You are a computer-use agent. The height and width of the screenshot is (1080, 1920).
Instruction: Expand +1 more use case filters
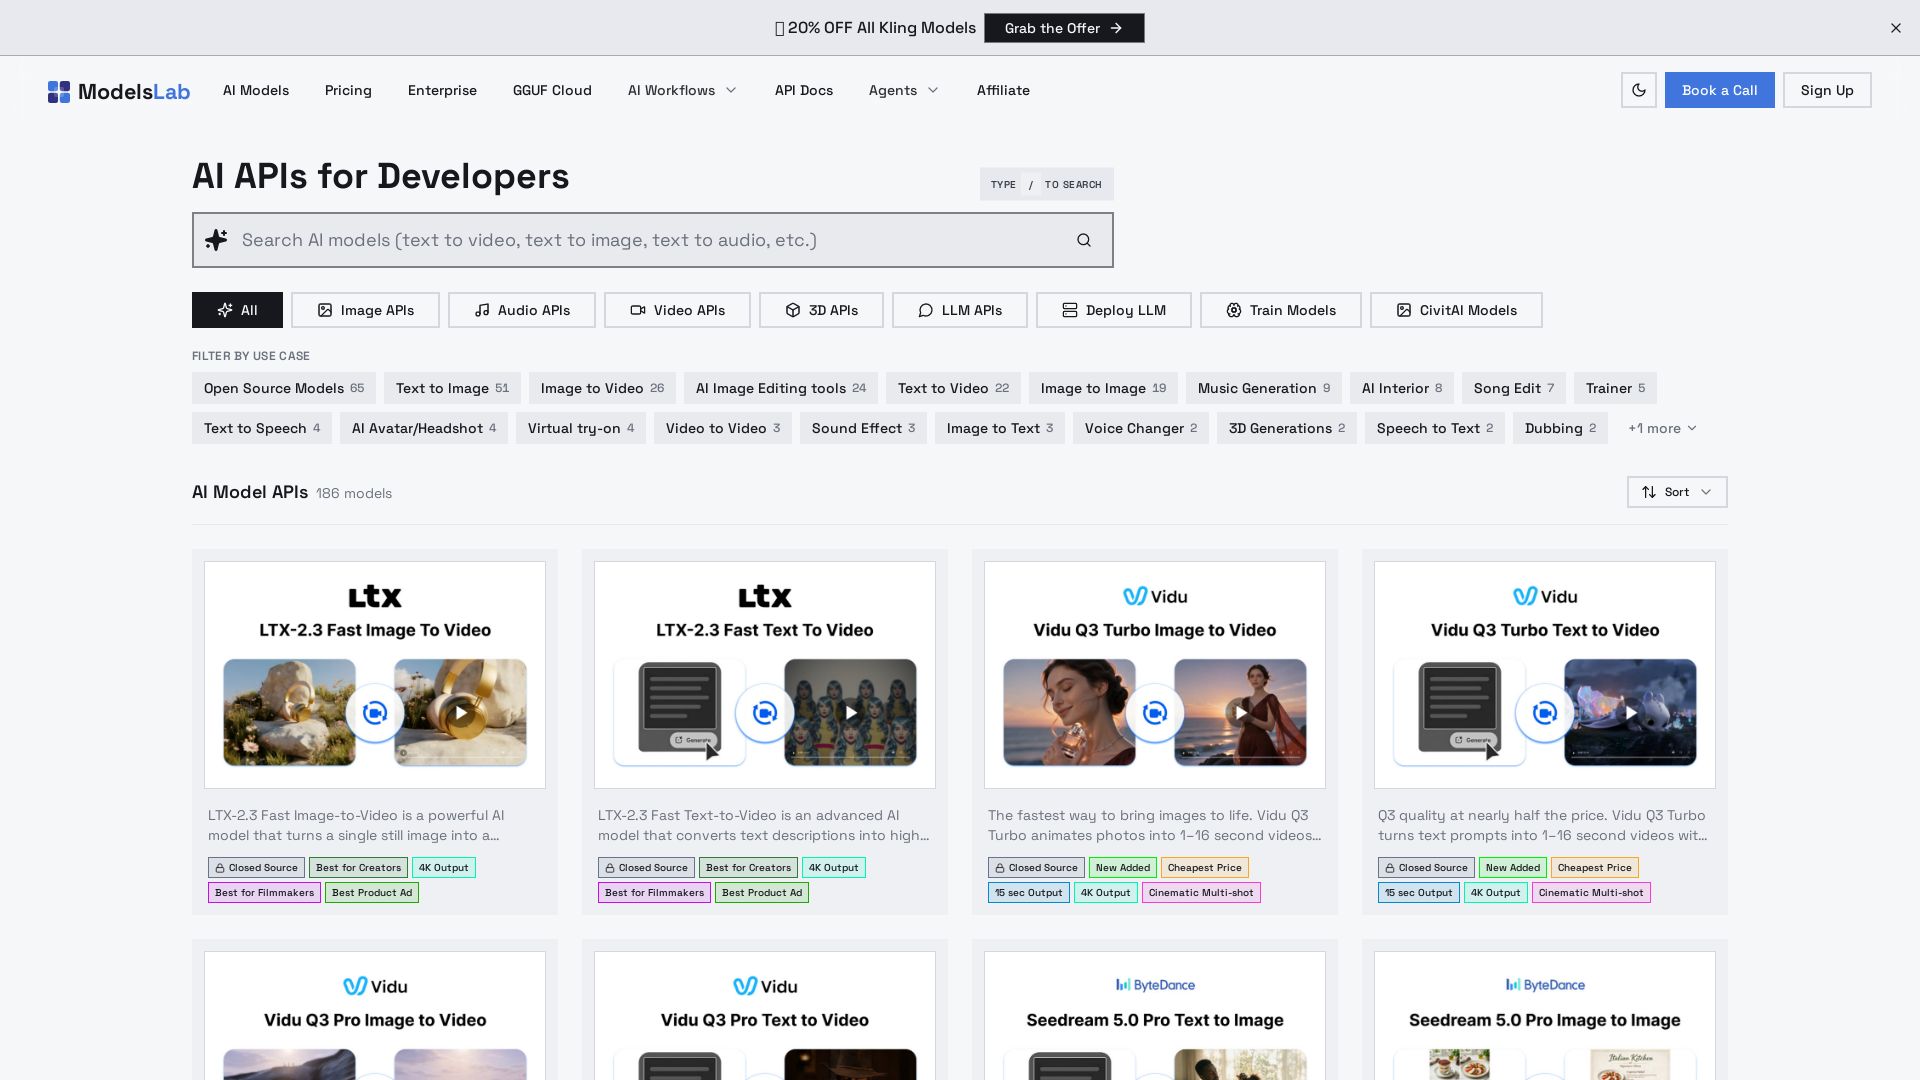pyautogui.click(x=1662, y=428)
